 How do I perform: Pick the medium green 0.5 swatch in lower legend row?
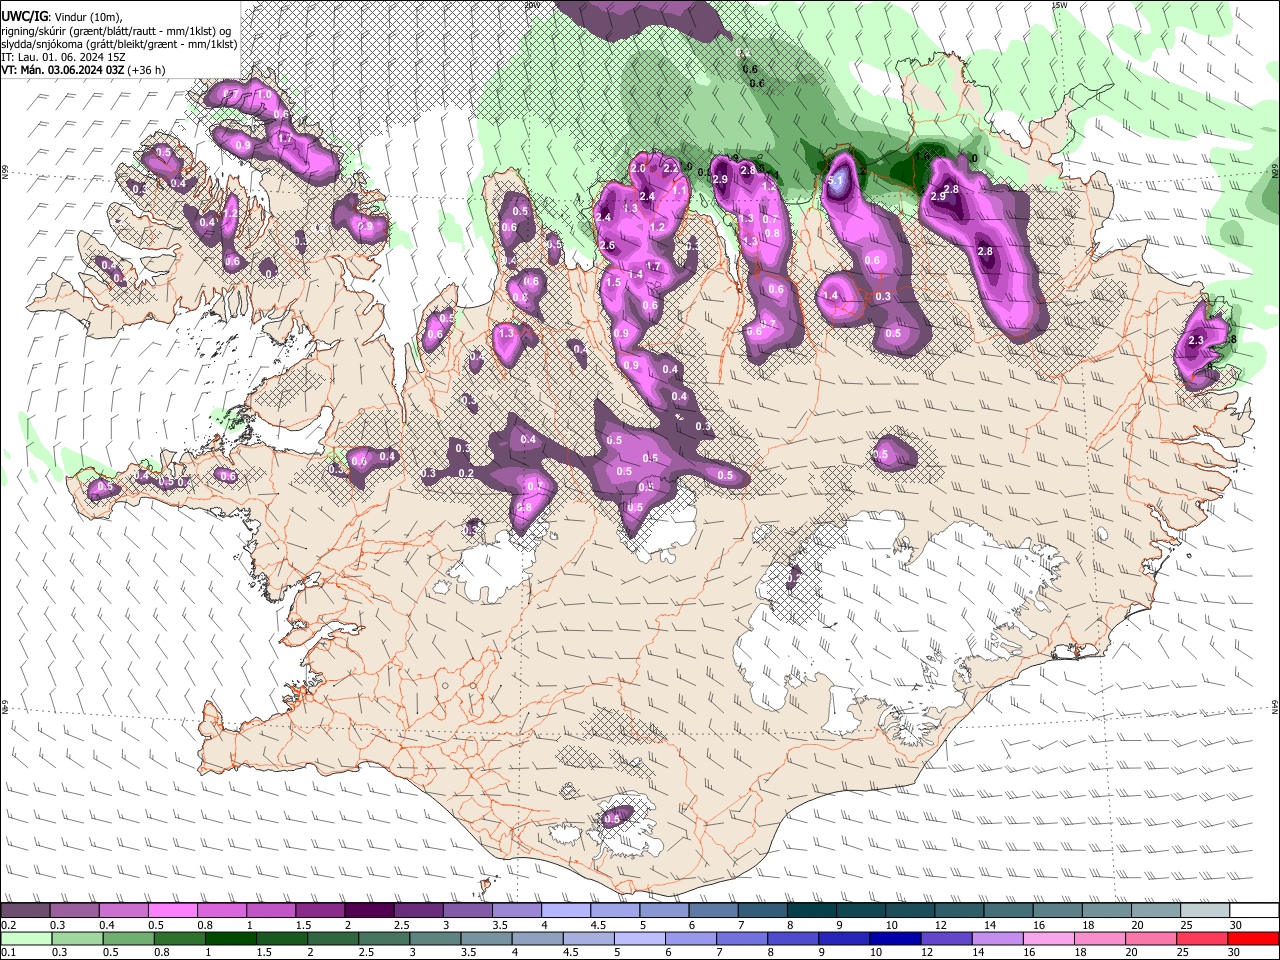tap(128, 938)
